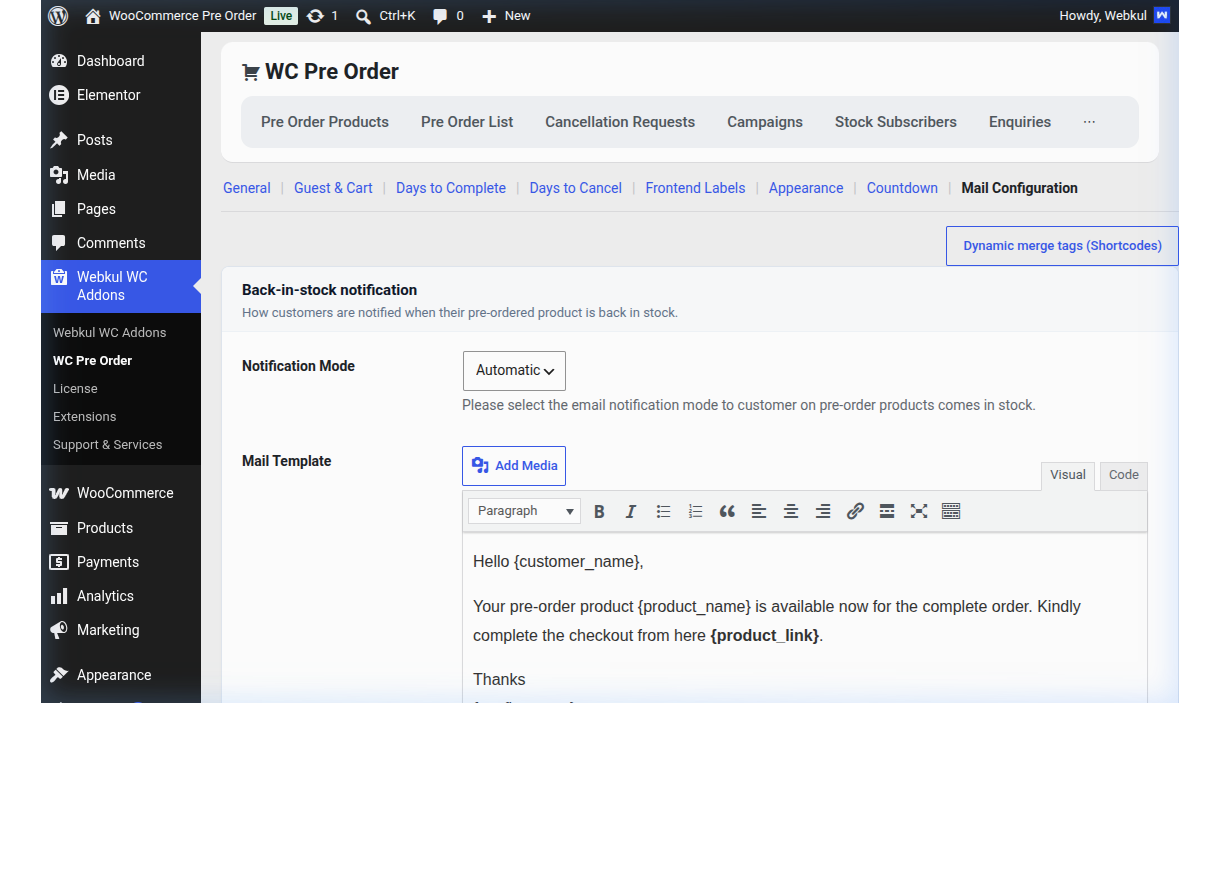Click the Live status badge
1220x880 pixels.
click(281, 16)
